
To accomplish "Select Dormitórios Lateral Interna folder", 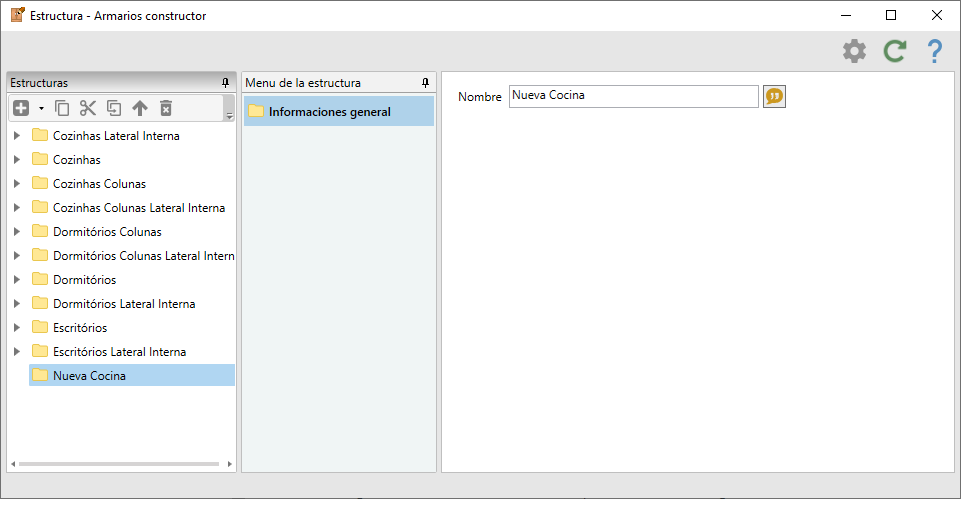I will (x=113, y=304).
